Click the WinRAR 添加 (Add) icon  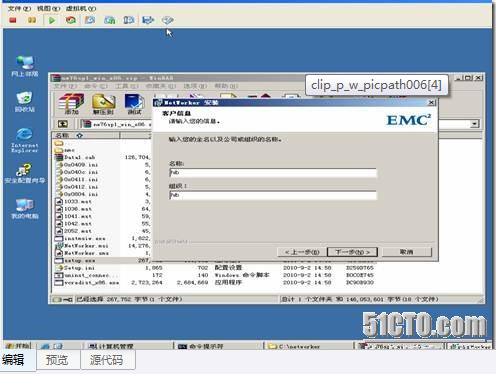pos(71,104)
